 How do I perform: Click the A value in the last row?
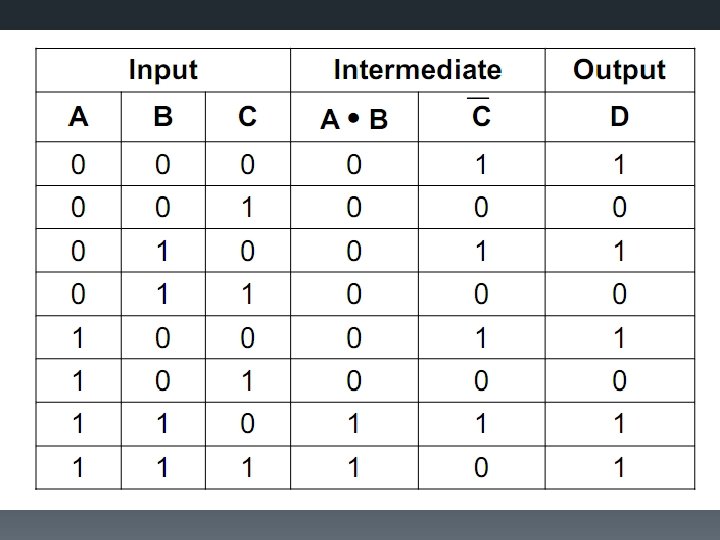(x=78, y=467)
